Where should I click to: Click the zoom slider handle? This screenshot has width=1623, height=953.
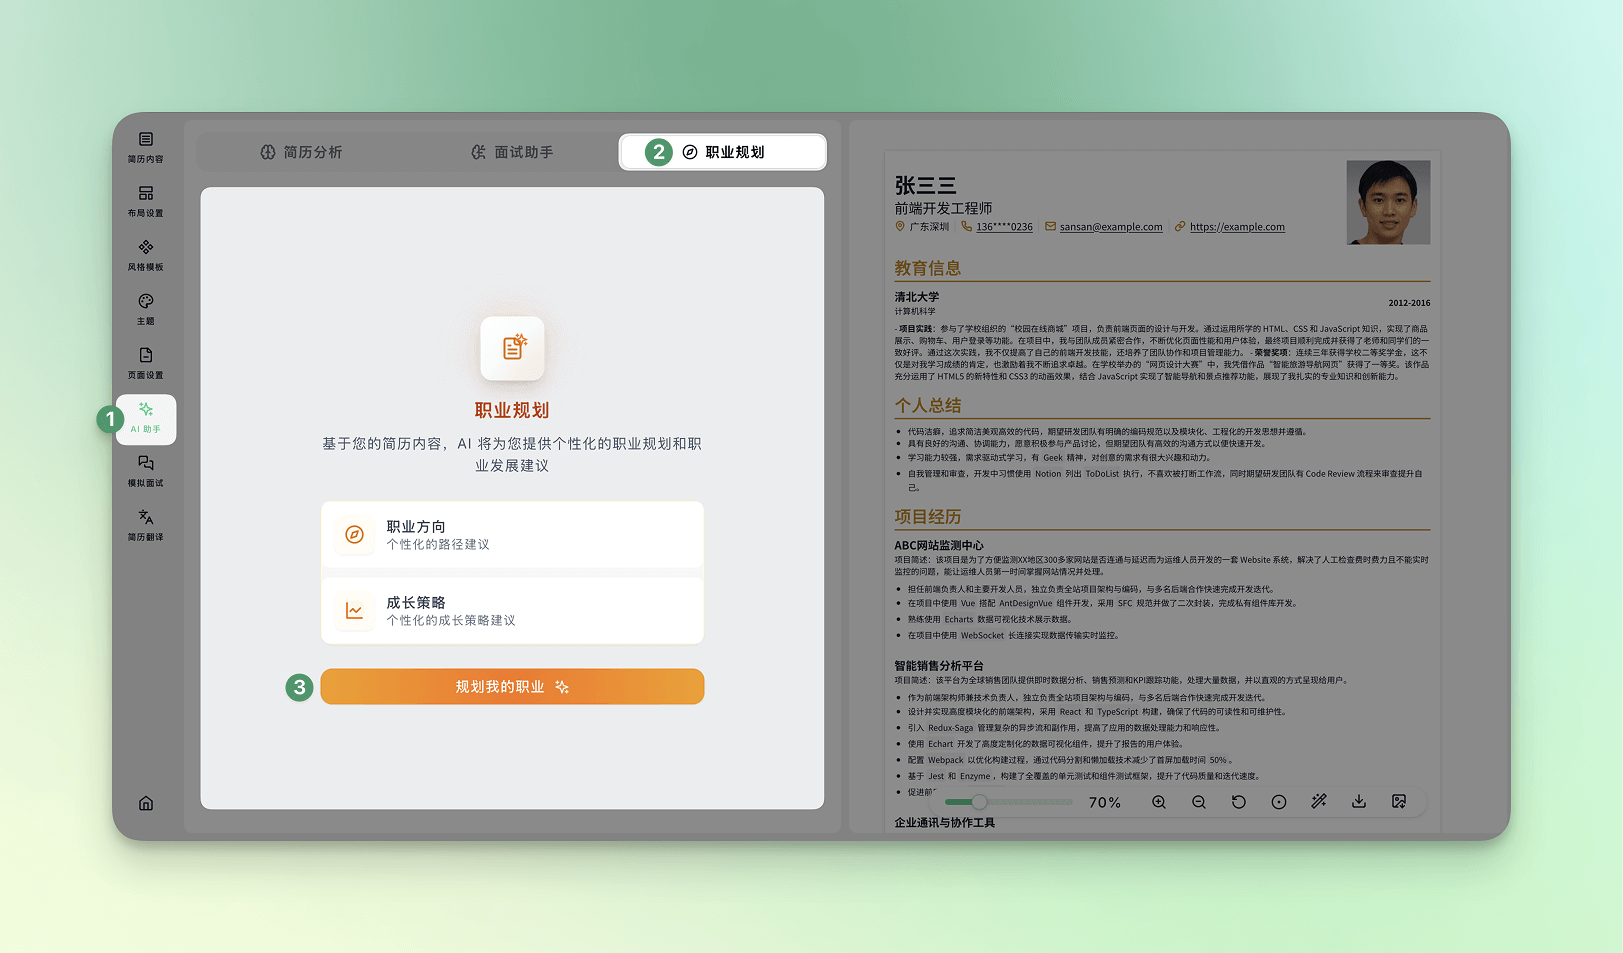pos(979,802)
